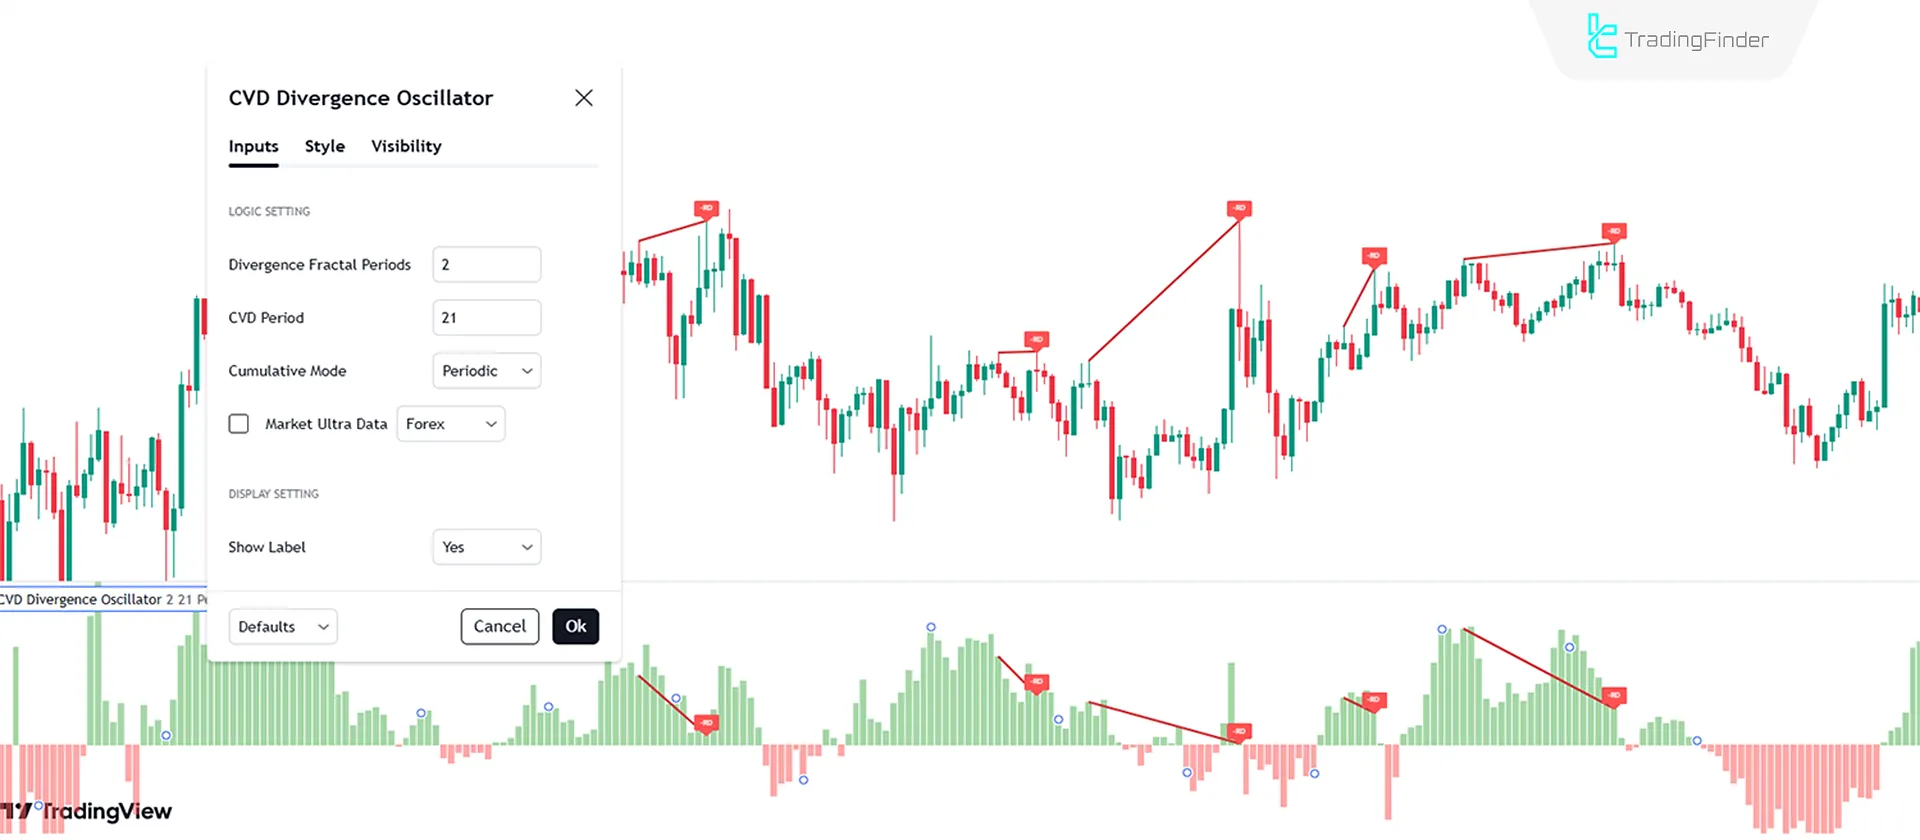Screen dimensions: 1920x840
Task: Open the Forex market selection dropdown
Action: point(451,423)
